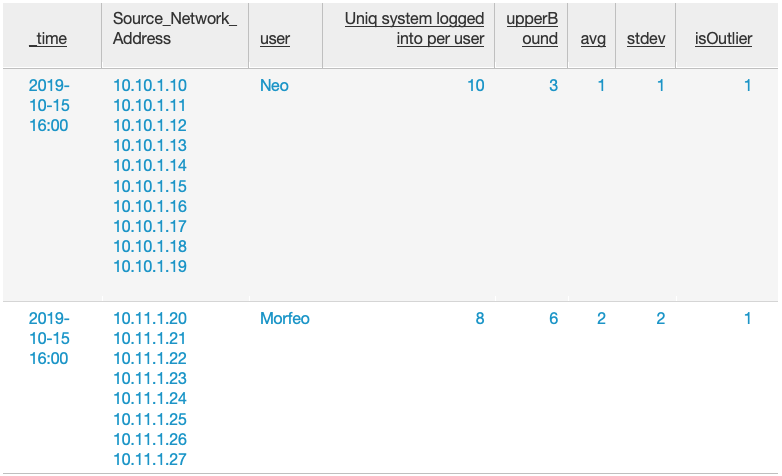Select IP address 10.10.1.10

pyautogui.click(x=150, y=85)
